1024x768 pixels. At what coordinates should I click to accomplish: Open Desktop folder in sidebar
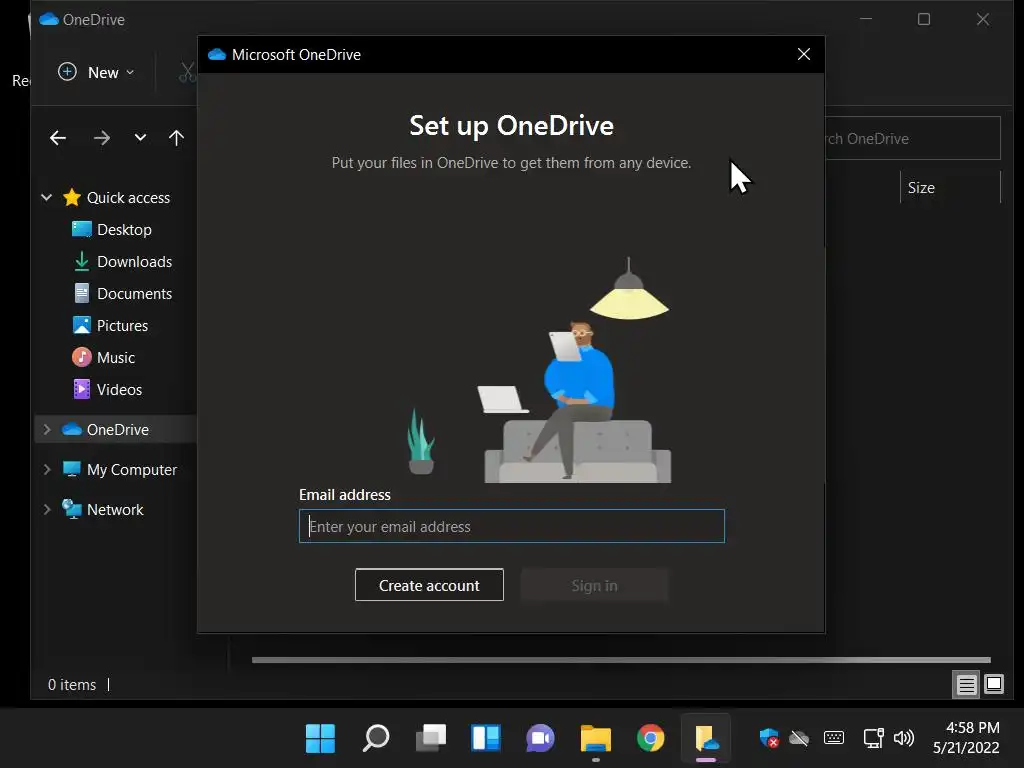coord(124,230)
